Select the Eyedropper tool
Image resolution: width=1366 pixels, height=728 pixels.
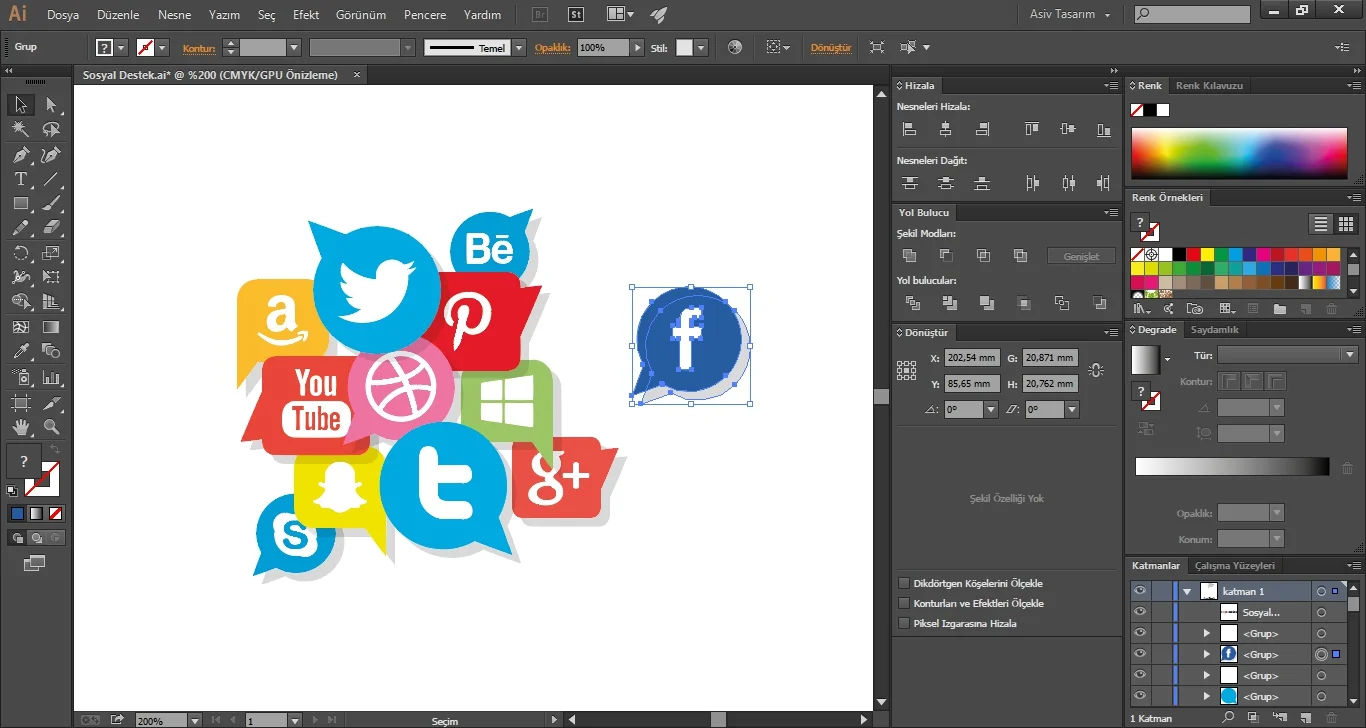click(20, 352)
